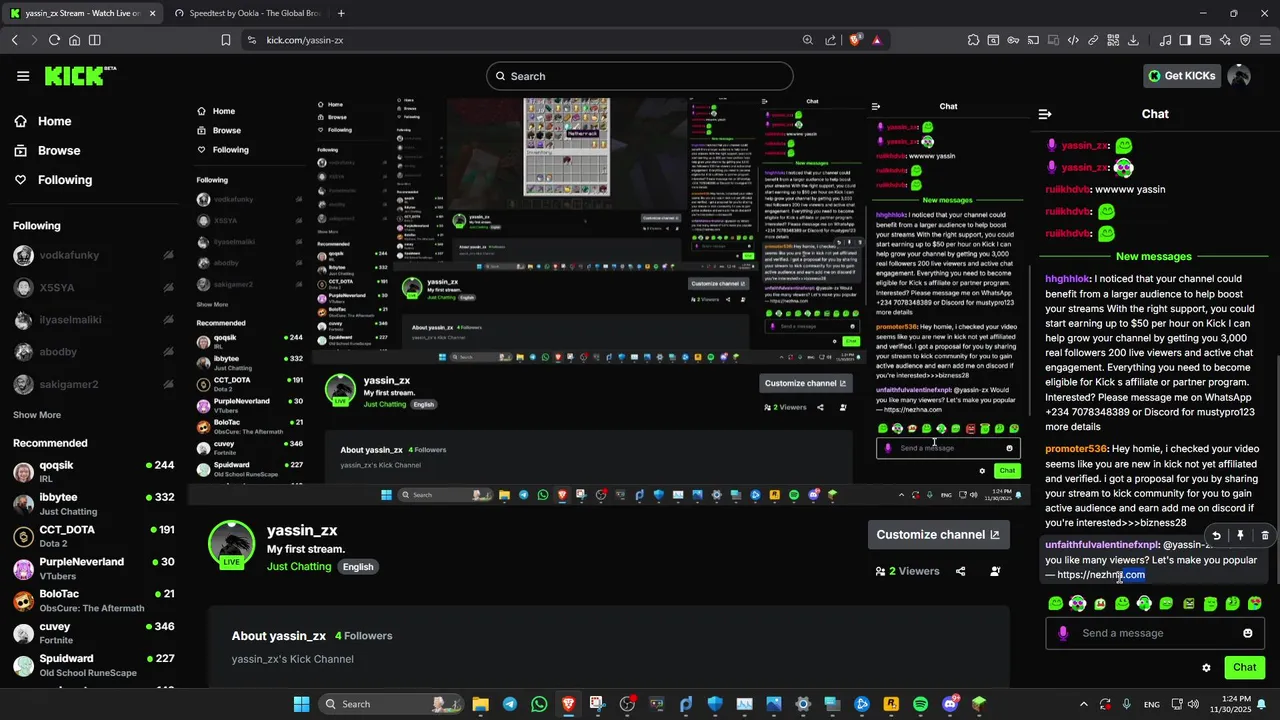Open the Kick hamburger menu
The image size is (1280, 720).
(x=23, y=76)
